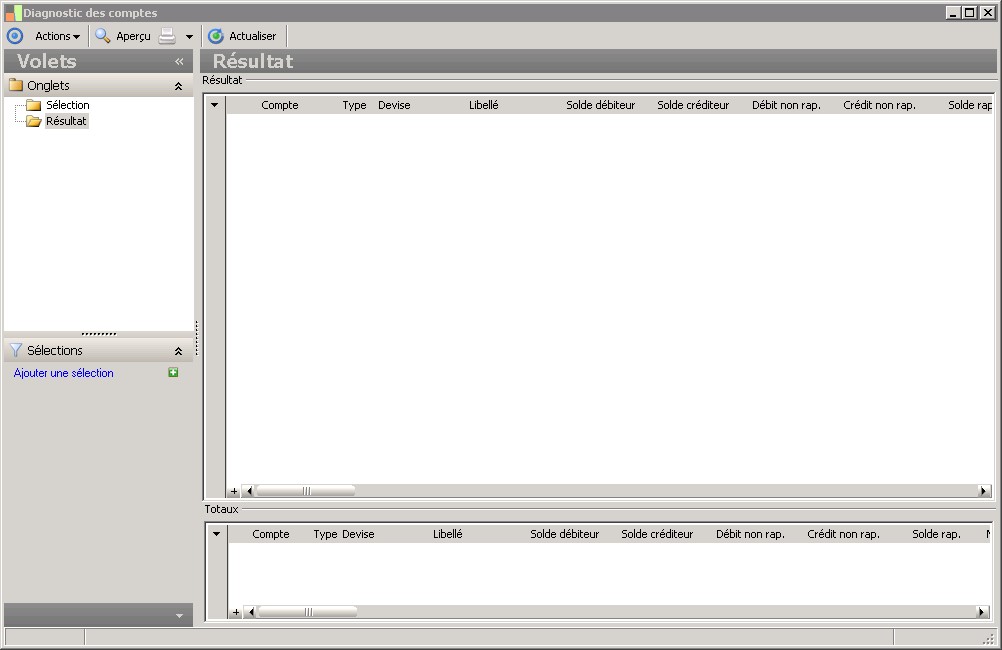Screen dimensions: 1002x650
Task: Open the Résultat grid column selector arrow
Action: click(215, 105)
